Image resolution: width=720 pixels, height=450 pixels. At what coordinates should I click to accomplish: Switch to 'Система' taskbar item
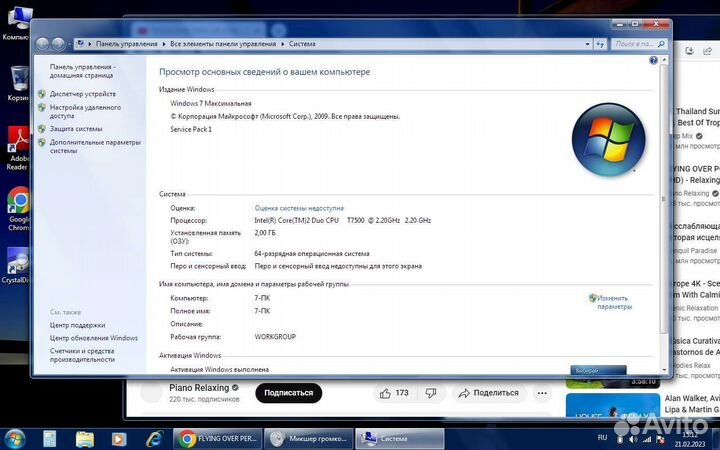point(400,439)
